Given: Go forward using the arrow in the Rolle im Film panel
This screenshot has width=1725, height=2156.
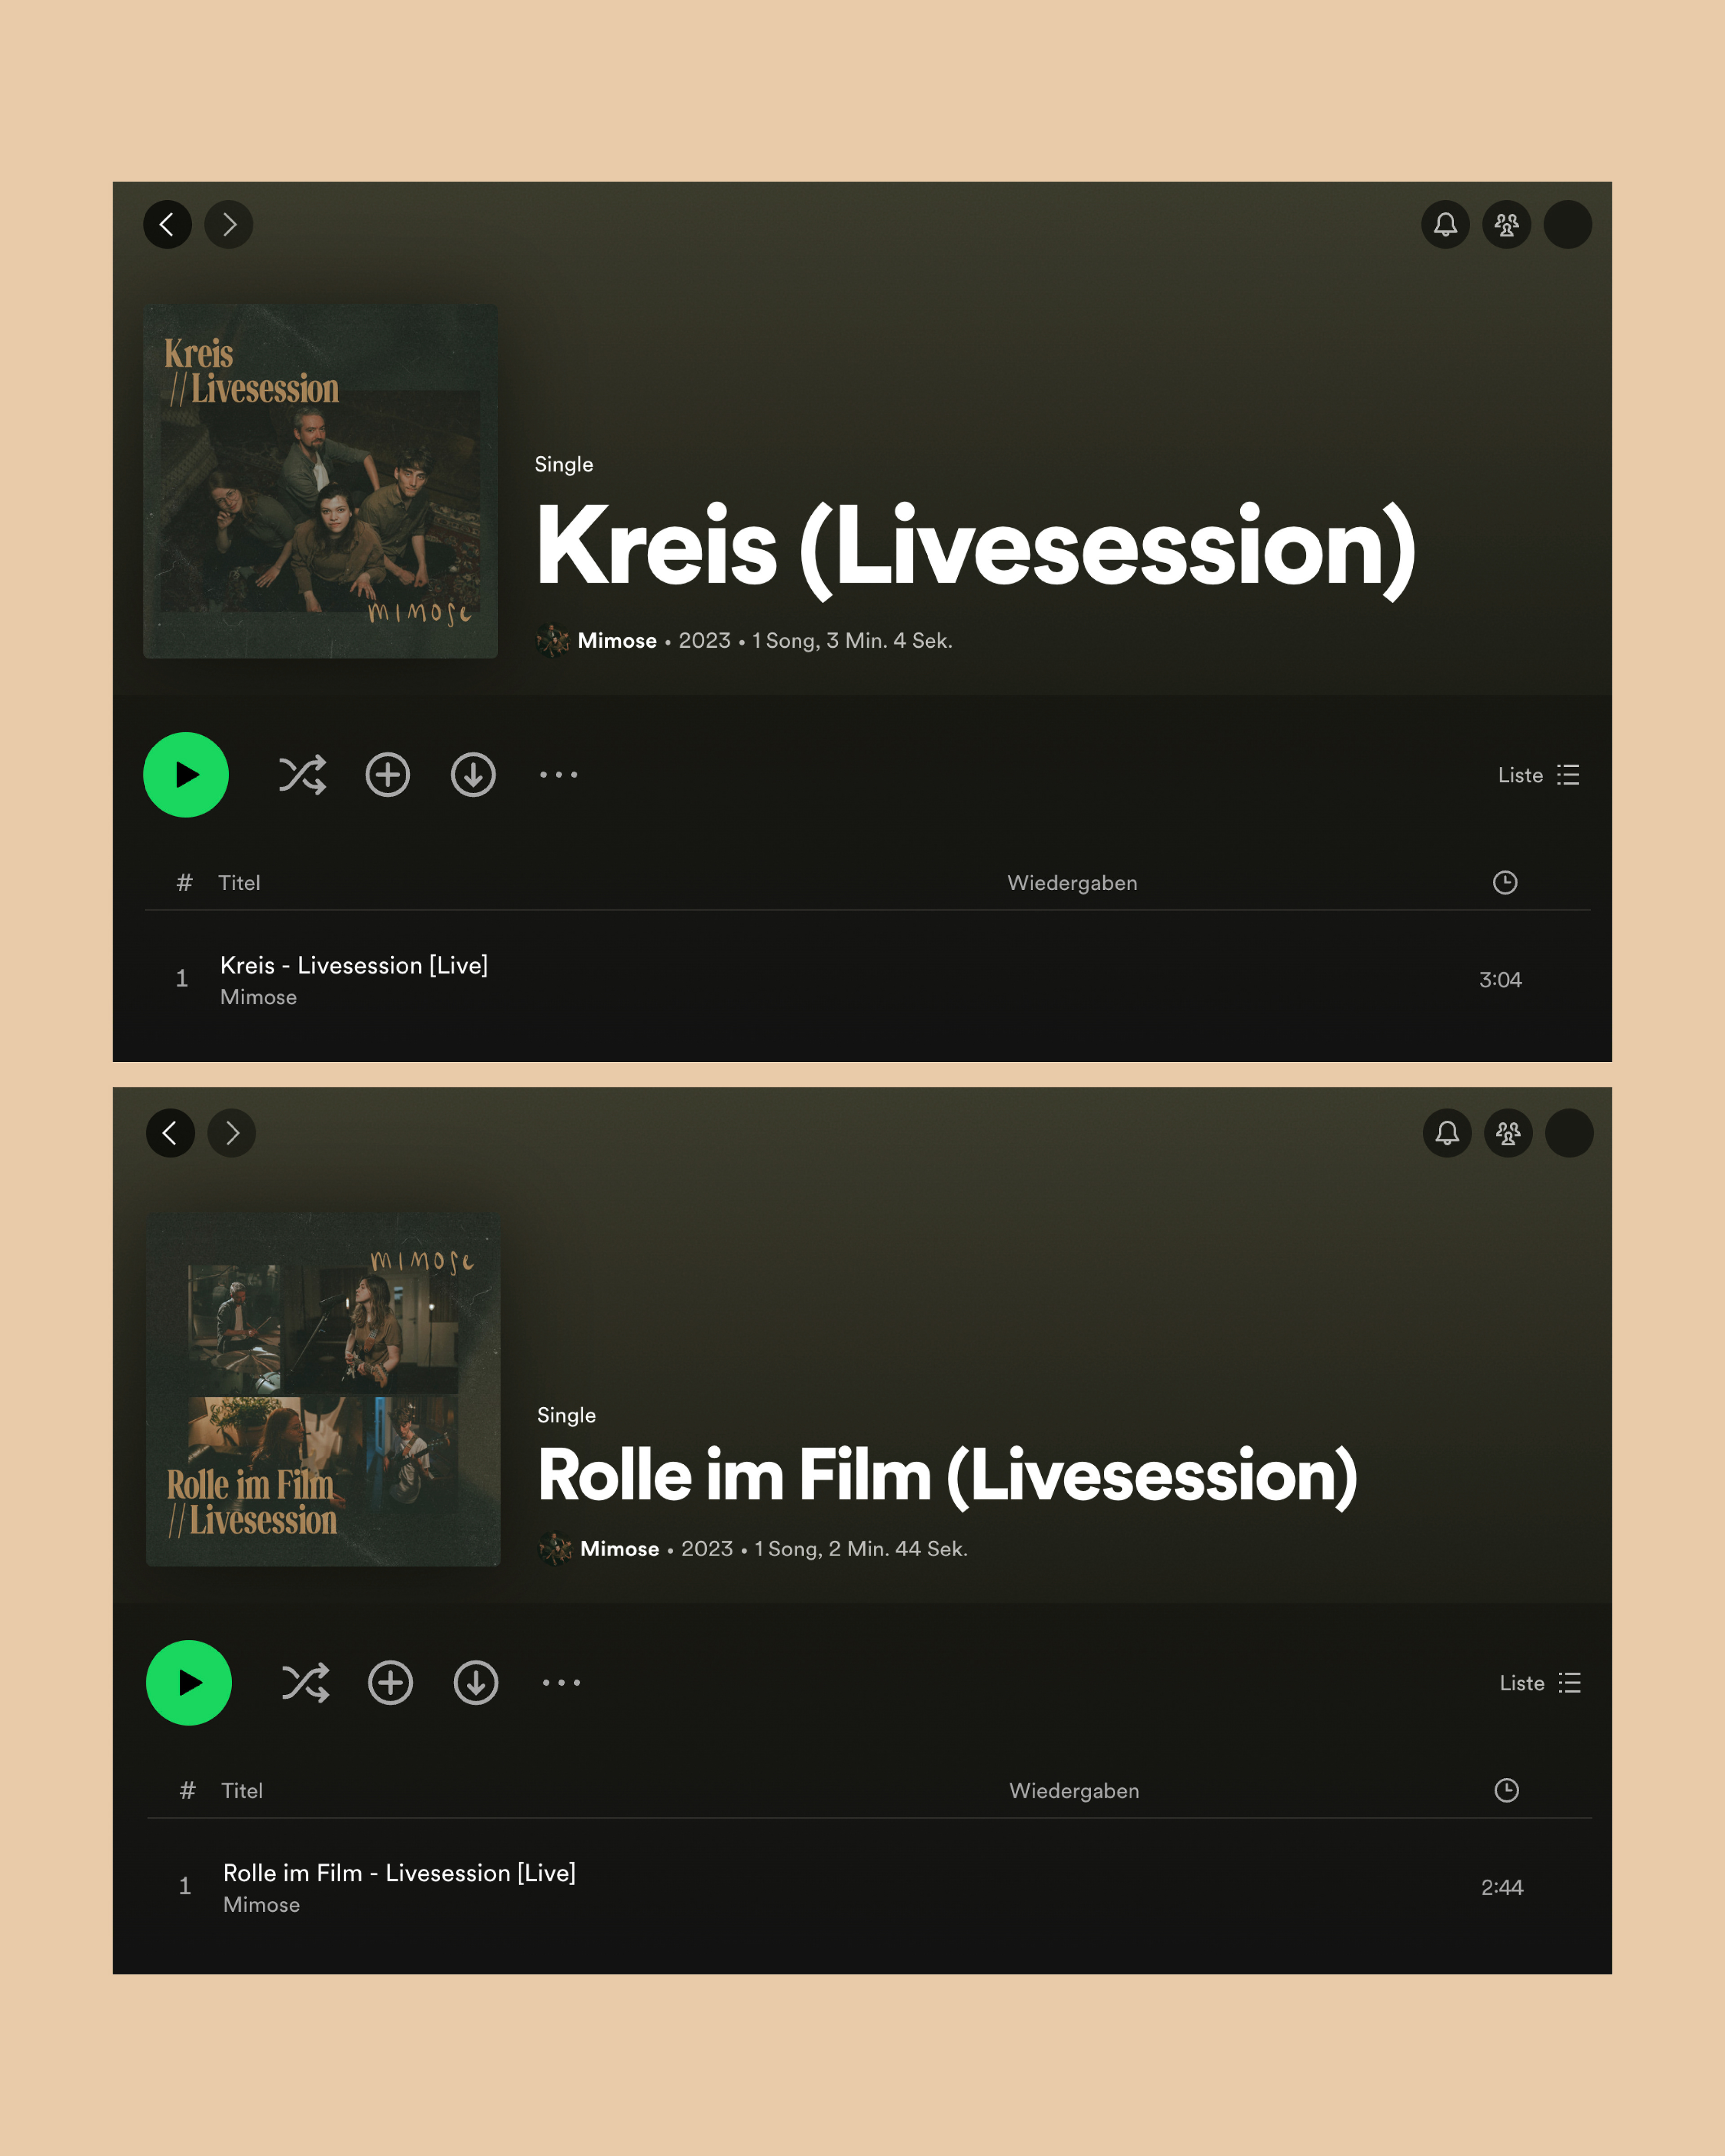Looking at the screenshot, I should (x=232, y=1133).
